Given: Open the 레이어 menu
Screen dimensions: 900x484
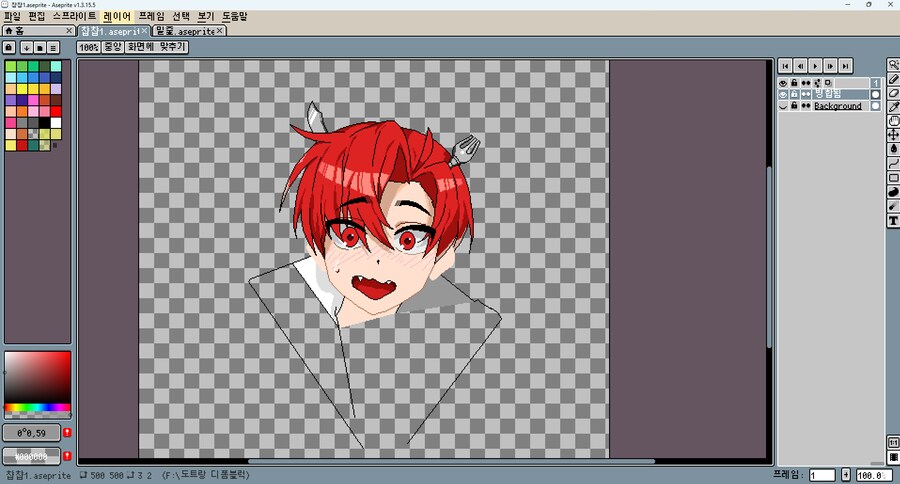Looking at the screenshot, I should [x=116, y=17].
